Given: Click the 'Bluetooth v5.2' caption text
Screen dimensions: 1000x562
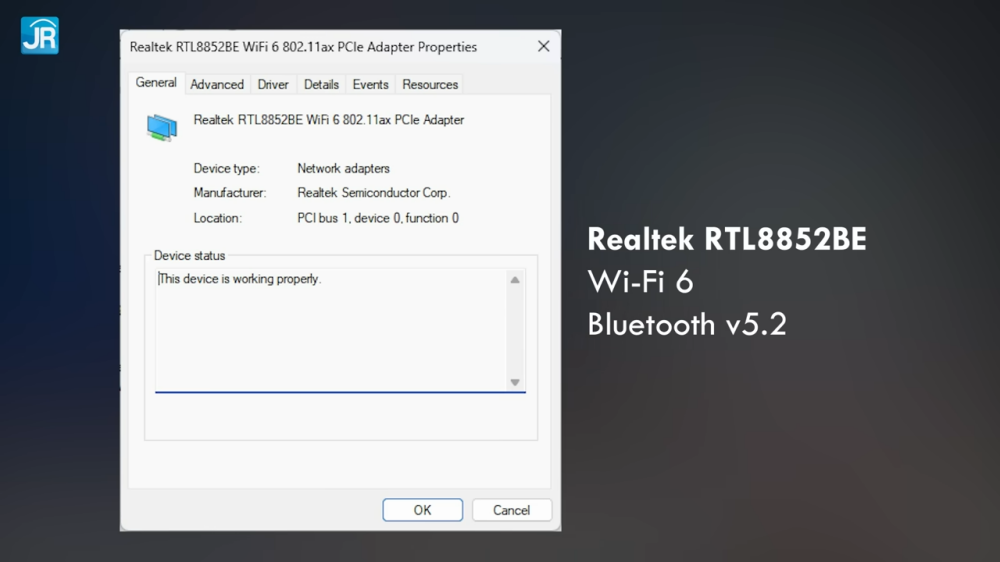Looking at the screenshot, I should click(x=687, y=325).
